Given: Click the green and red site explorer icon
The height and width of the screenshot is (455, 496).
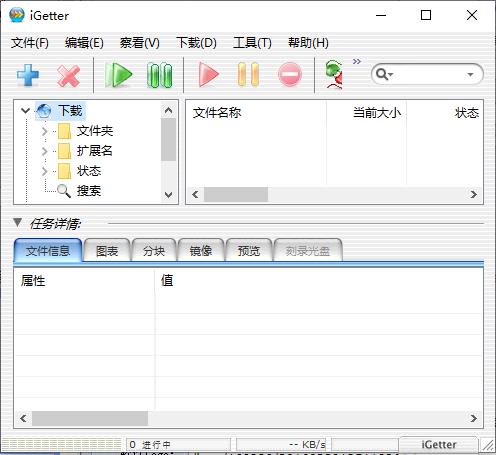Looking at the screenshot, I should coord(334,75).
